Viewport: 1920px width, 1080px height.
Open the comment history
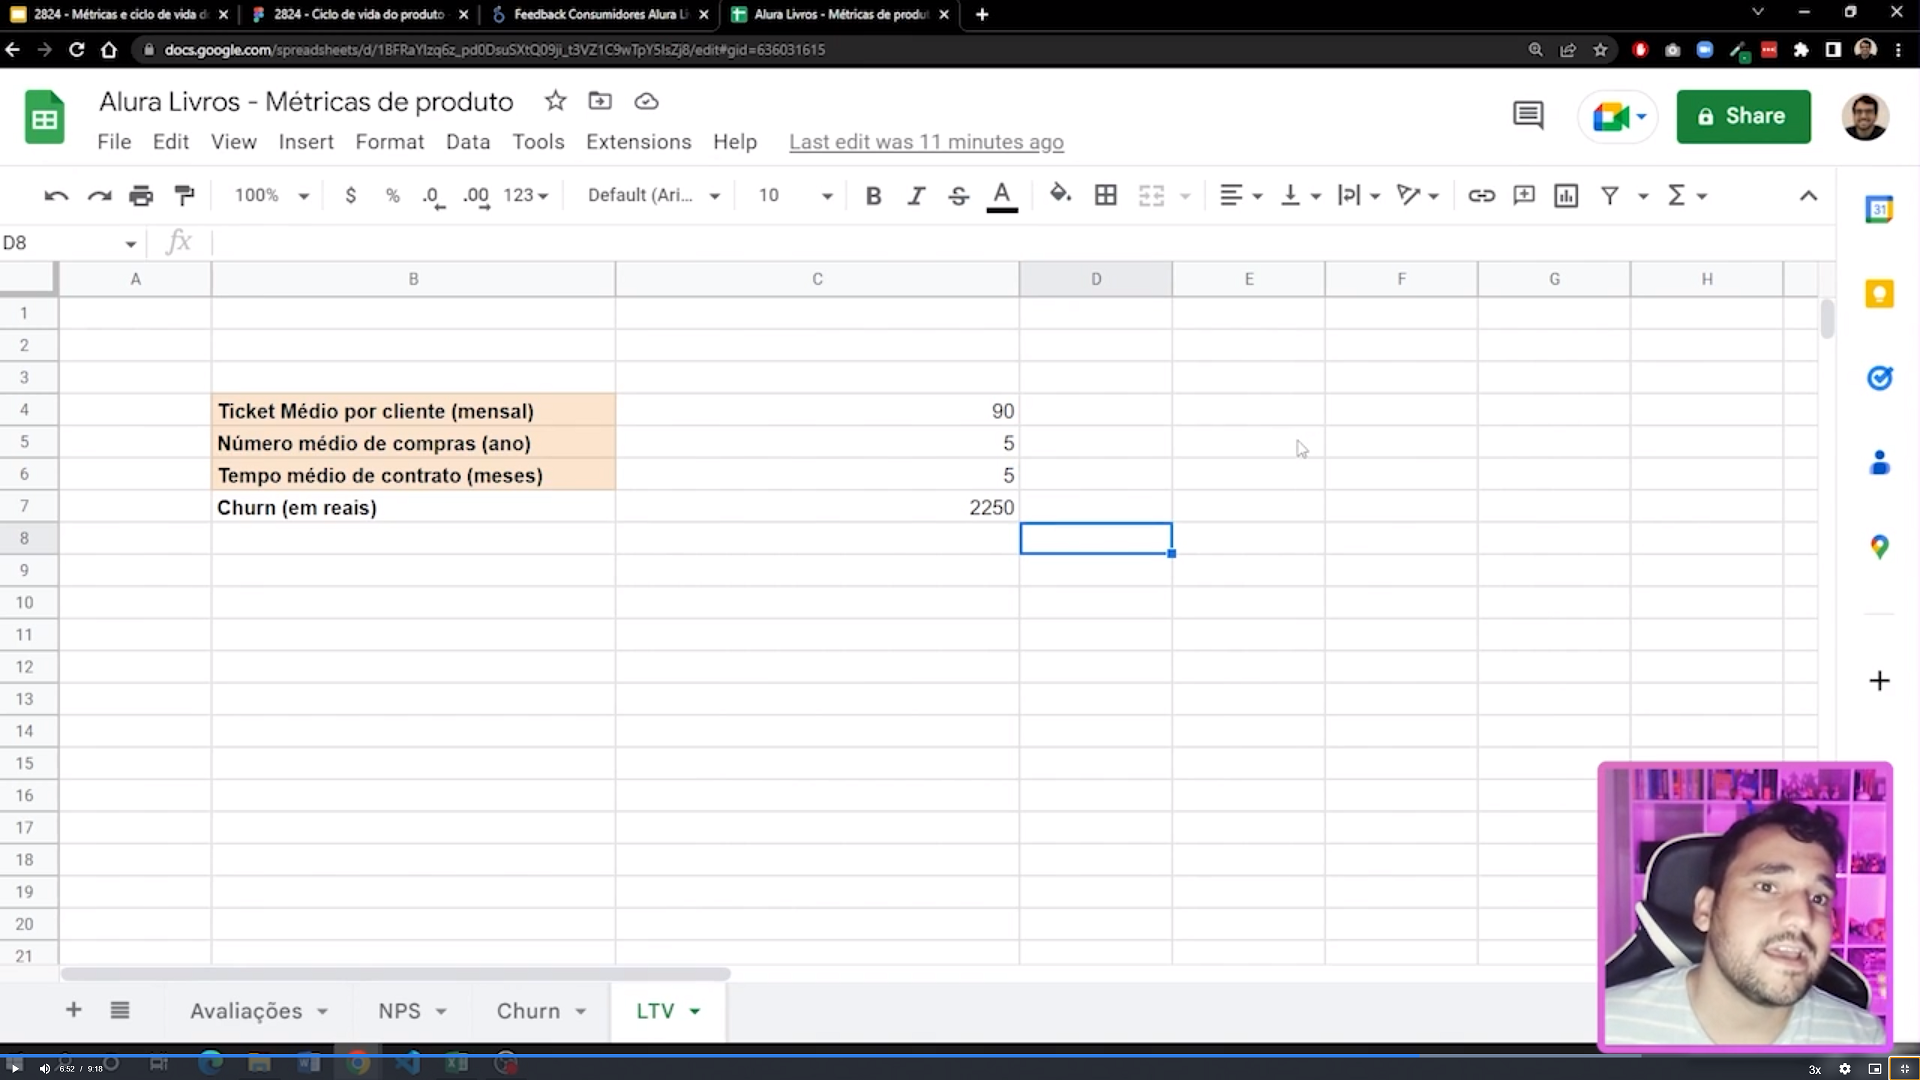point(1528,116)
